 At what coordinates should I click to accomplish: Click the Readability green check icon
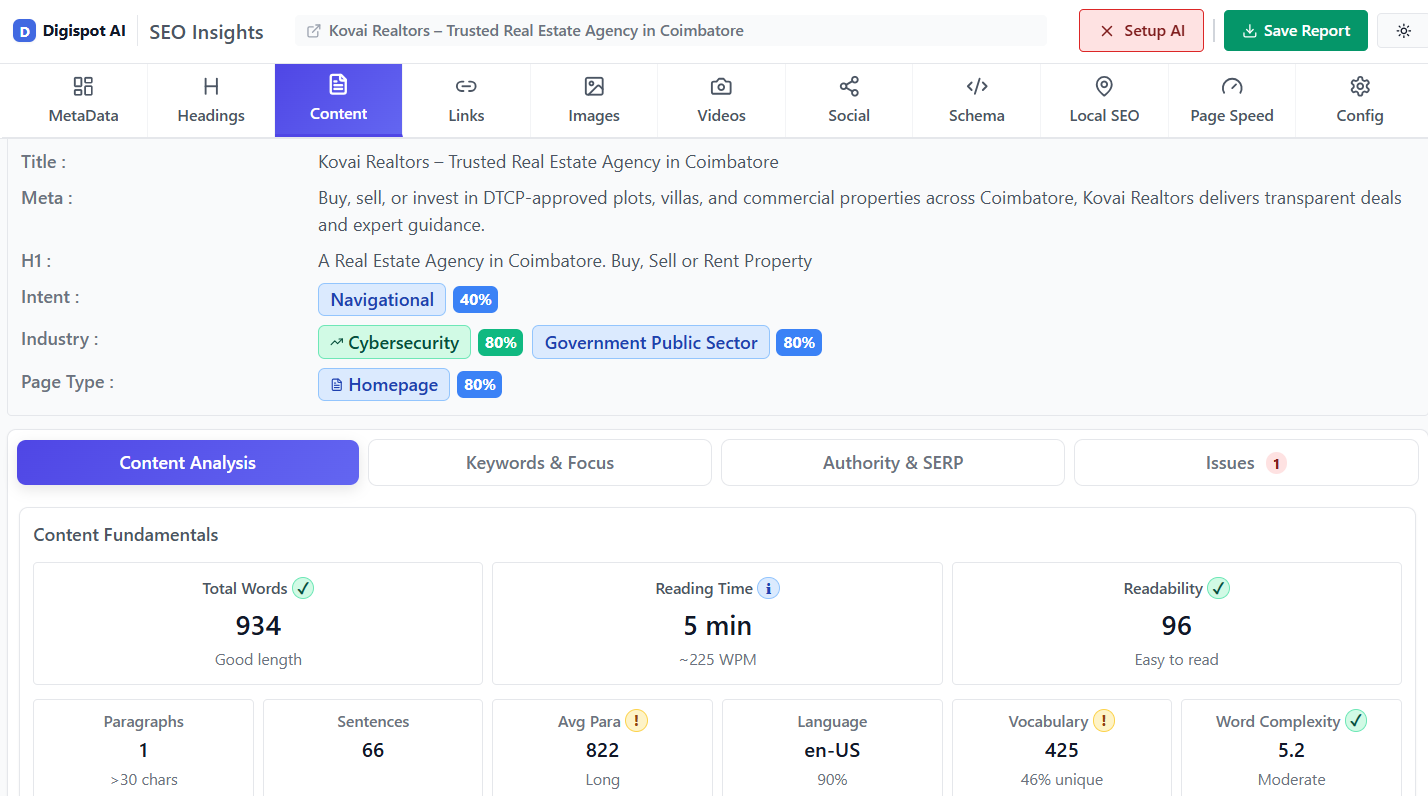pos(1218,588)
